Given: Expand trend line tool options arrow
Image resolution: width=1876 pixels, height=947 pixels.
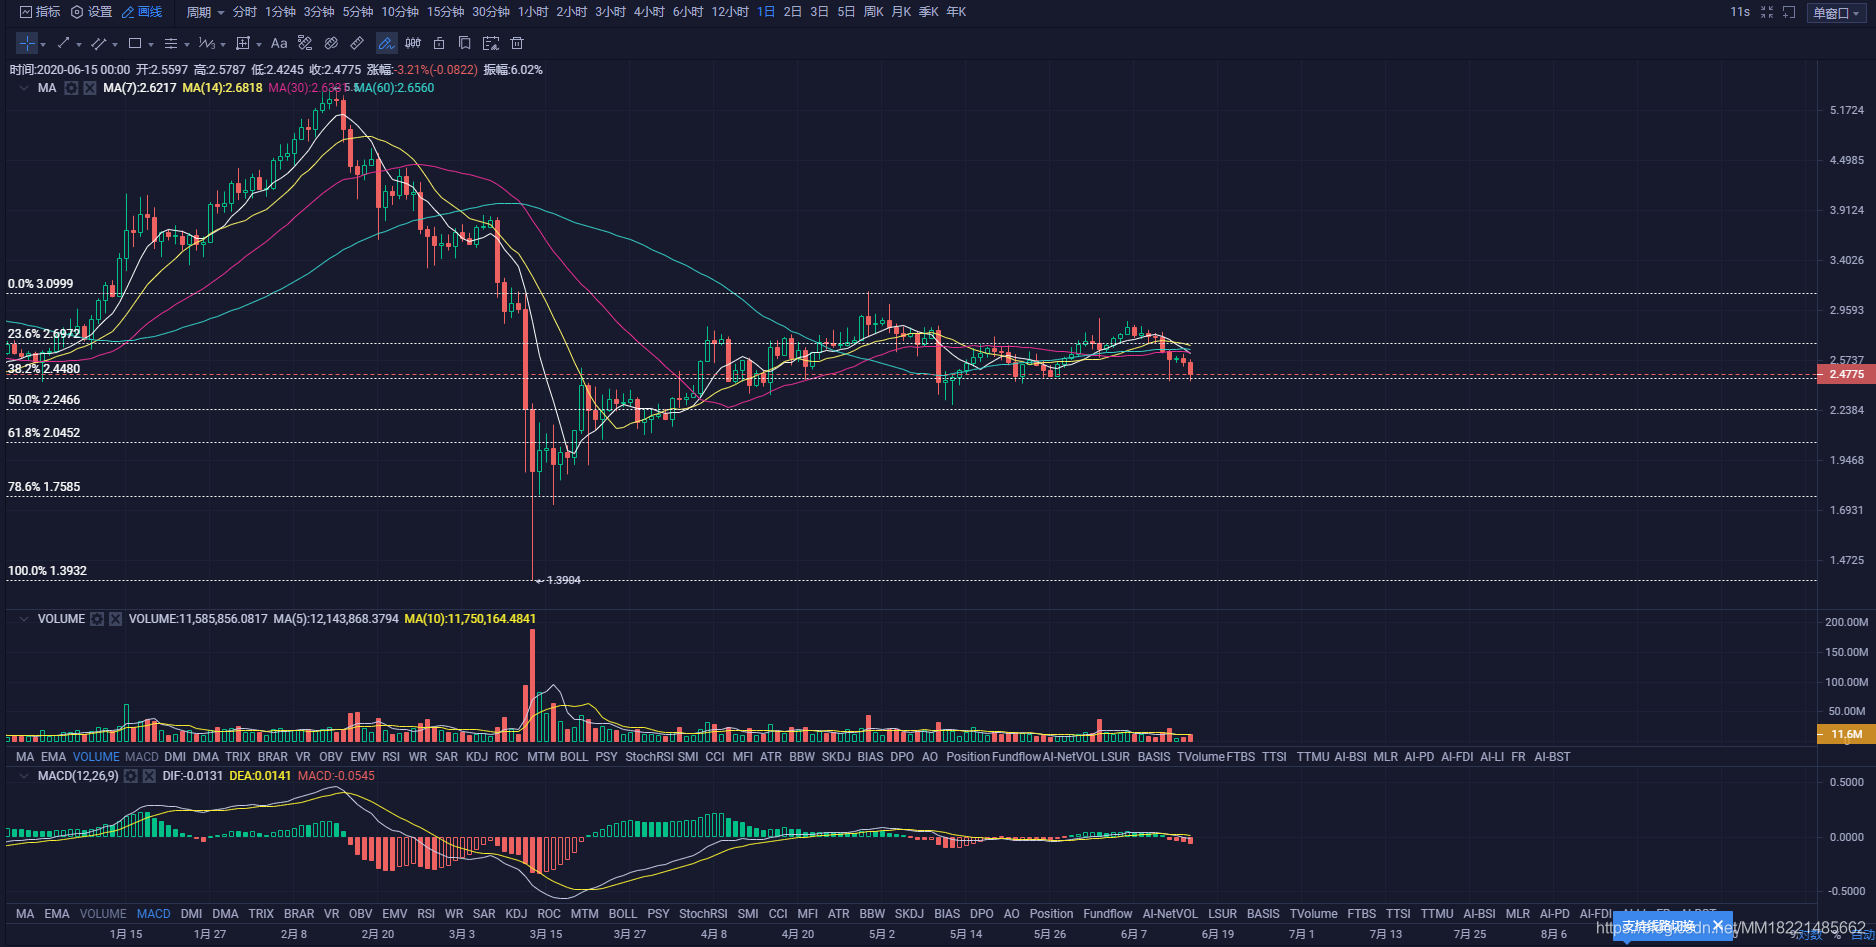Looking at the screenshot, I should click(79, 44).
